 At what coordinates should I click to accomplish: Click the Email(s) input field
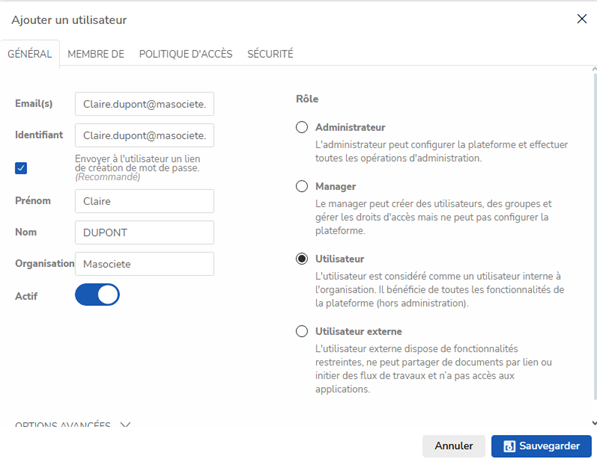[144, 104]
